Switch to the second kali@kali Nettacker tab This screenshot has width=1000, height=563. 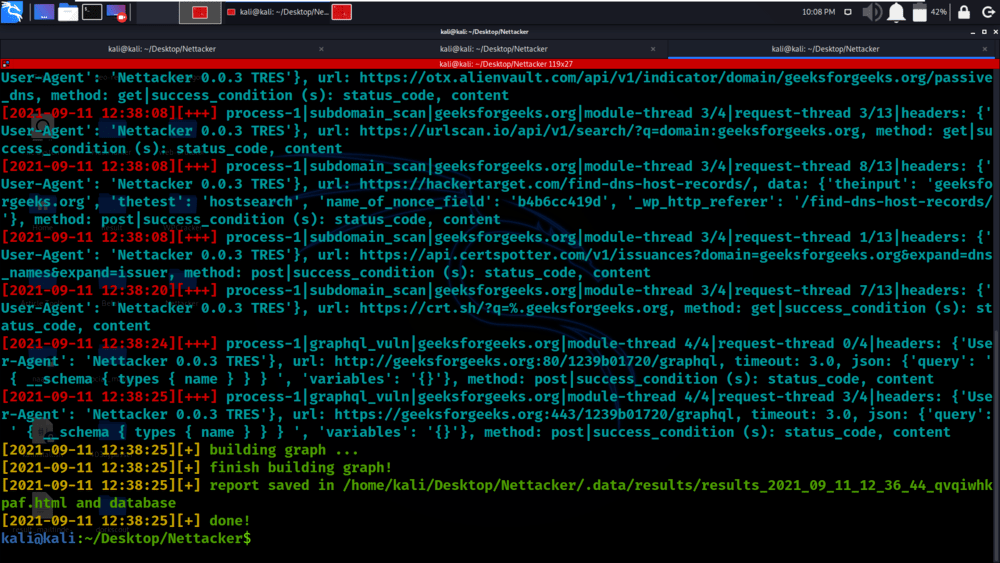pos(494,49)
